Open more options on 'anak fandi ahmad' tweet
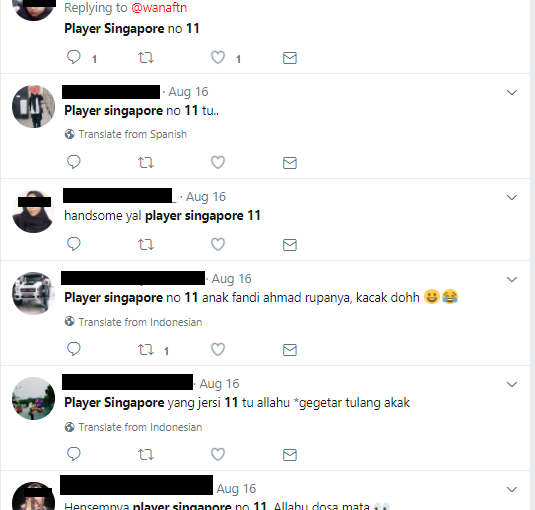The width and height of the screenshot is (535, 510). pos(512,279)
